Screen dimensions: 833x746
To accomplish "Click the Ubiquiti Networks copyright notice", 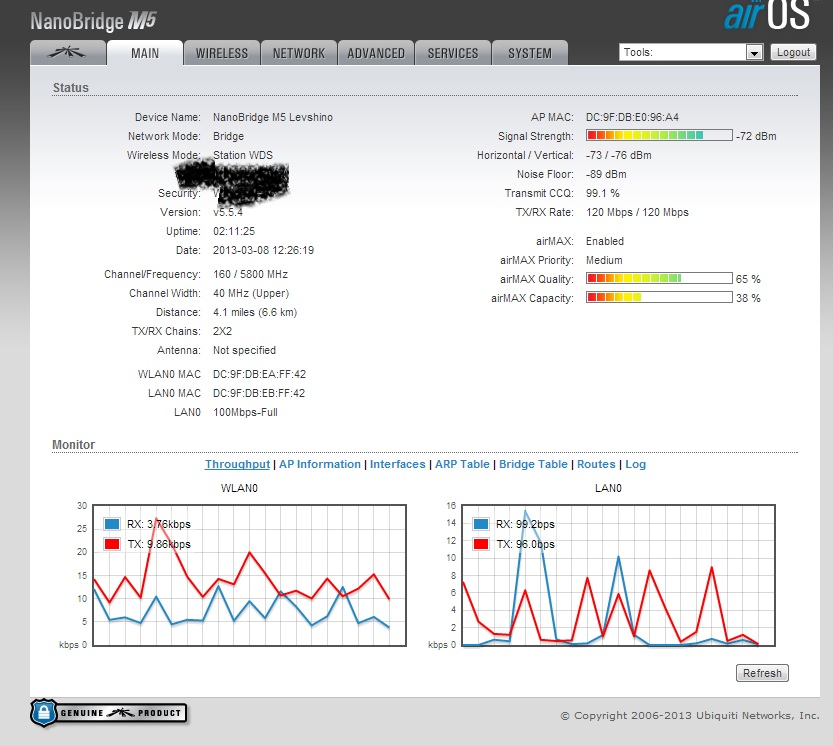I will coord(690,715).
